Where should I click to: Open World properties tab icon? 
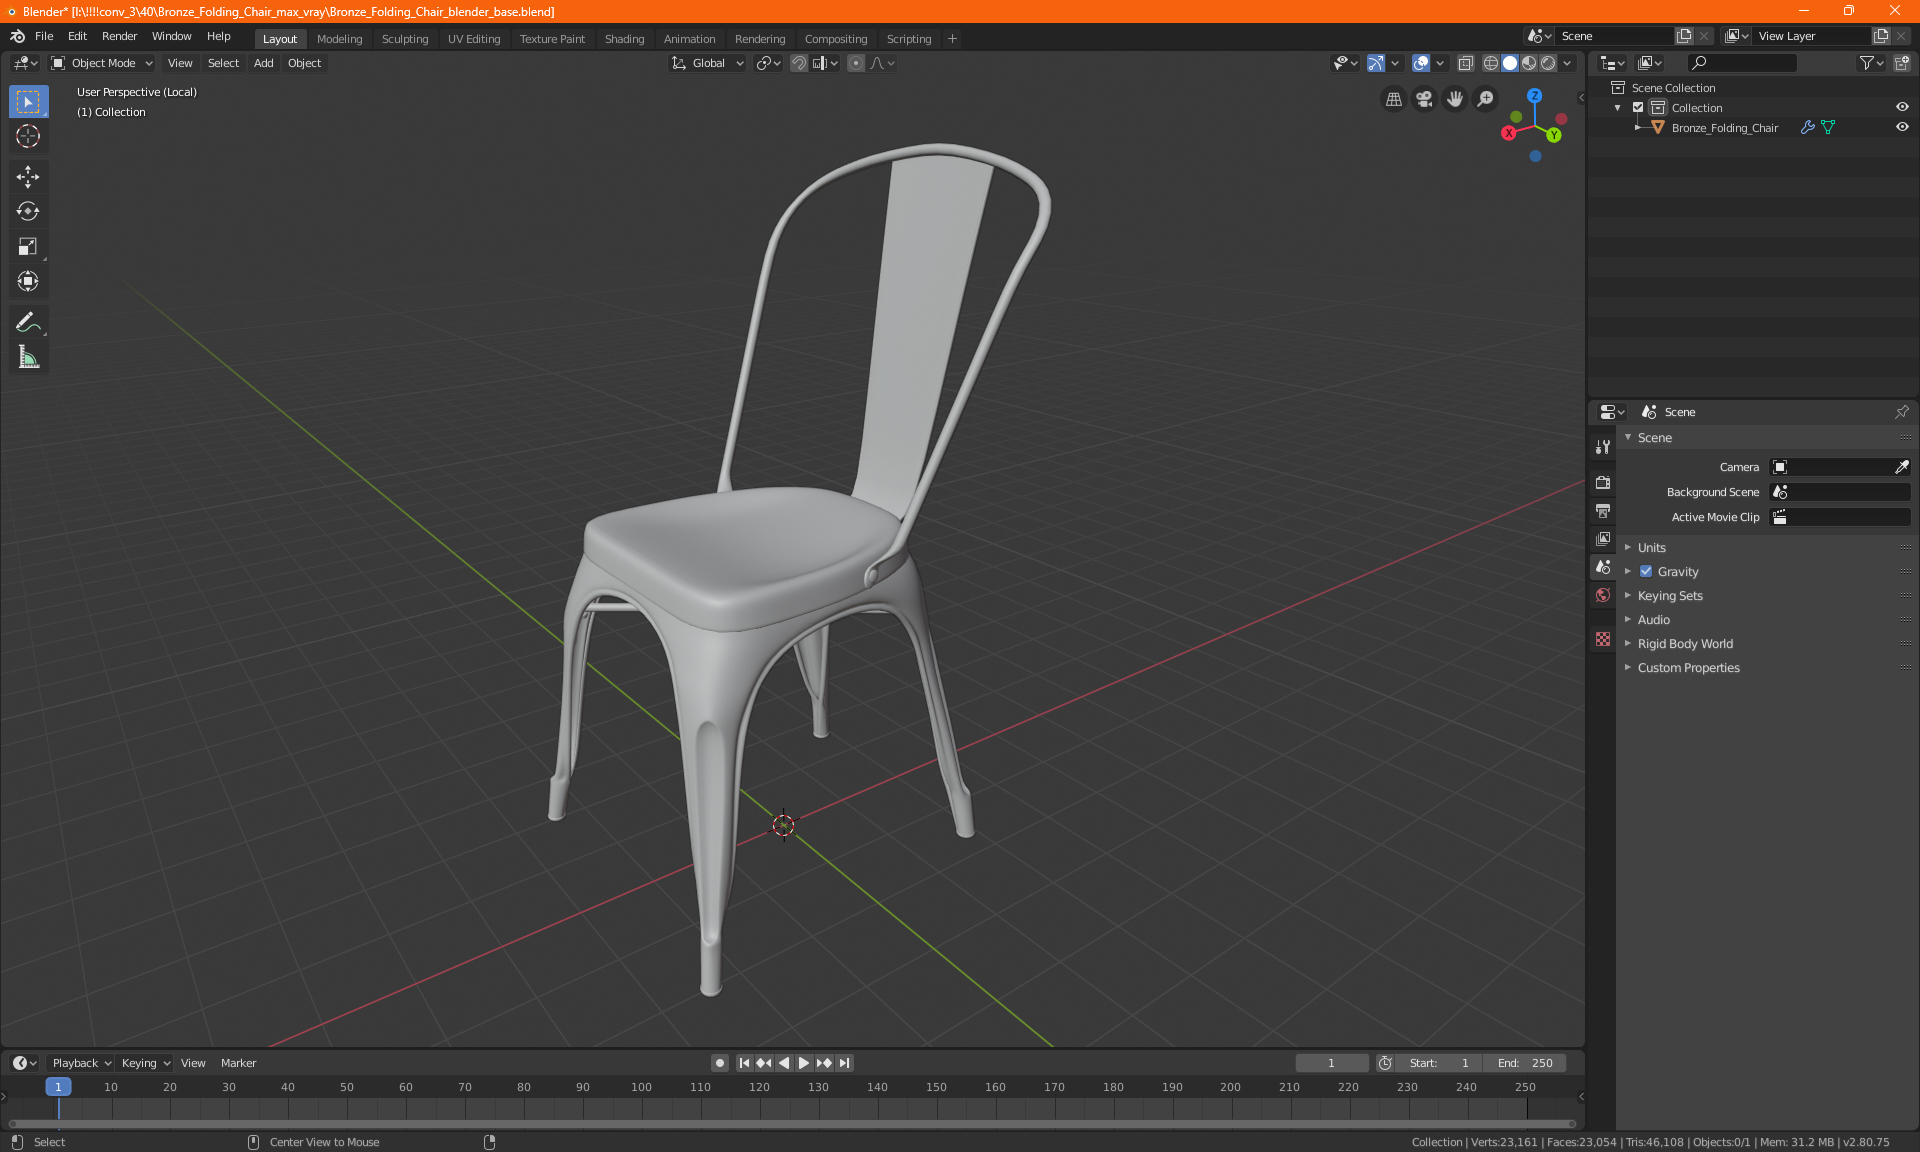(x=1603, y=595)
